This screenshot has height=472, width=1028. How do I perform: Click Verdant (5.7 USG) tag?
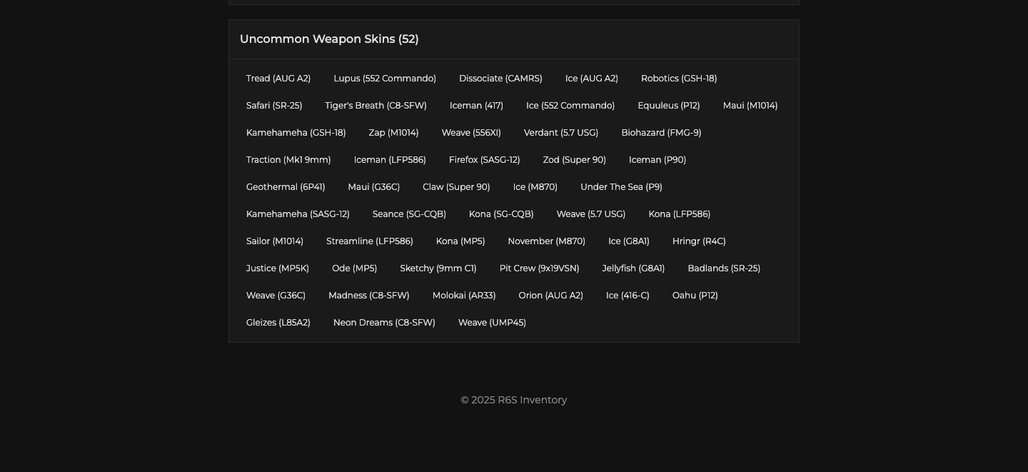pyautogui.click(x=561, y=132)
